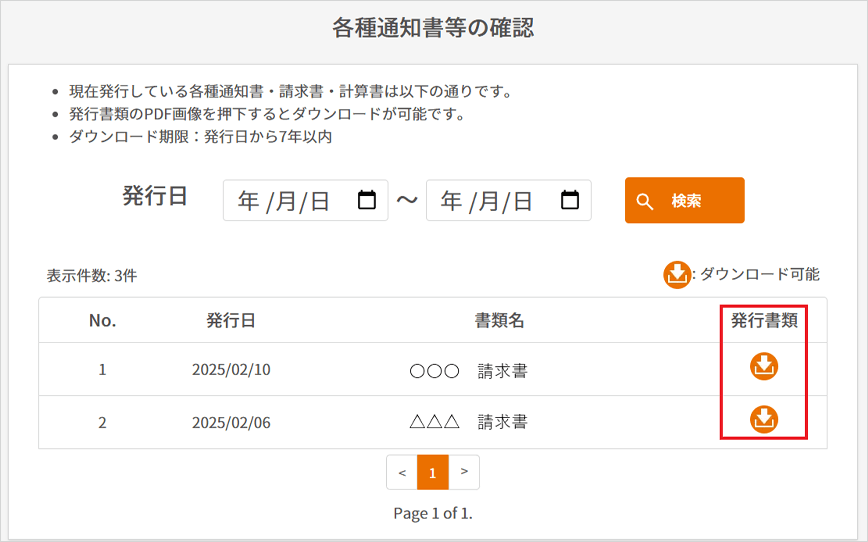
Task: Open the start date calendar picker
Action: tap(367, 200)
